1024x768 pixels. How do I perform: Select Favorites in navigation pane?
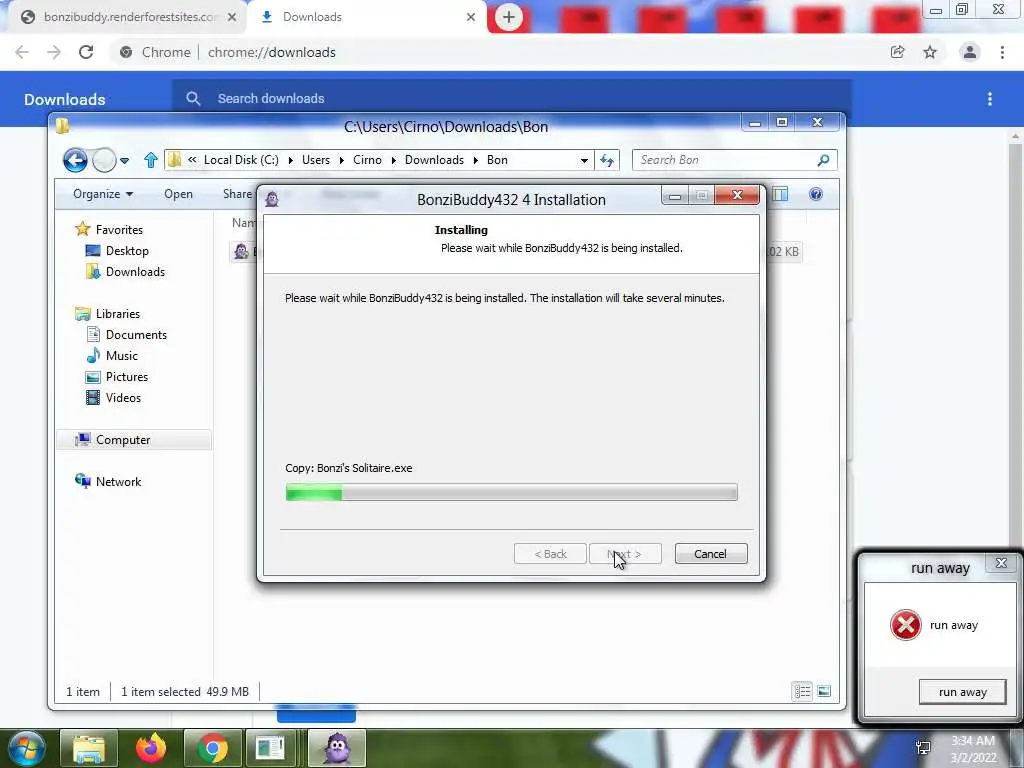119,230
